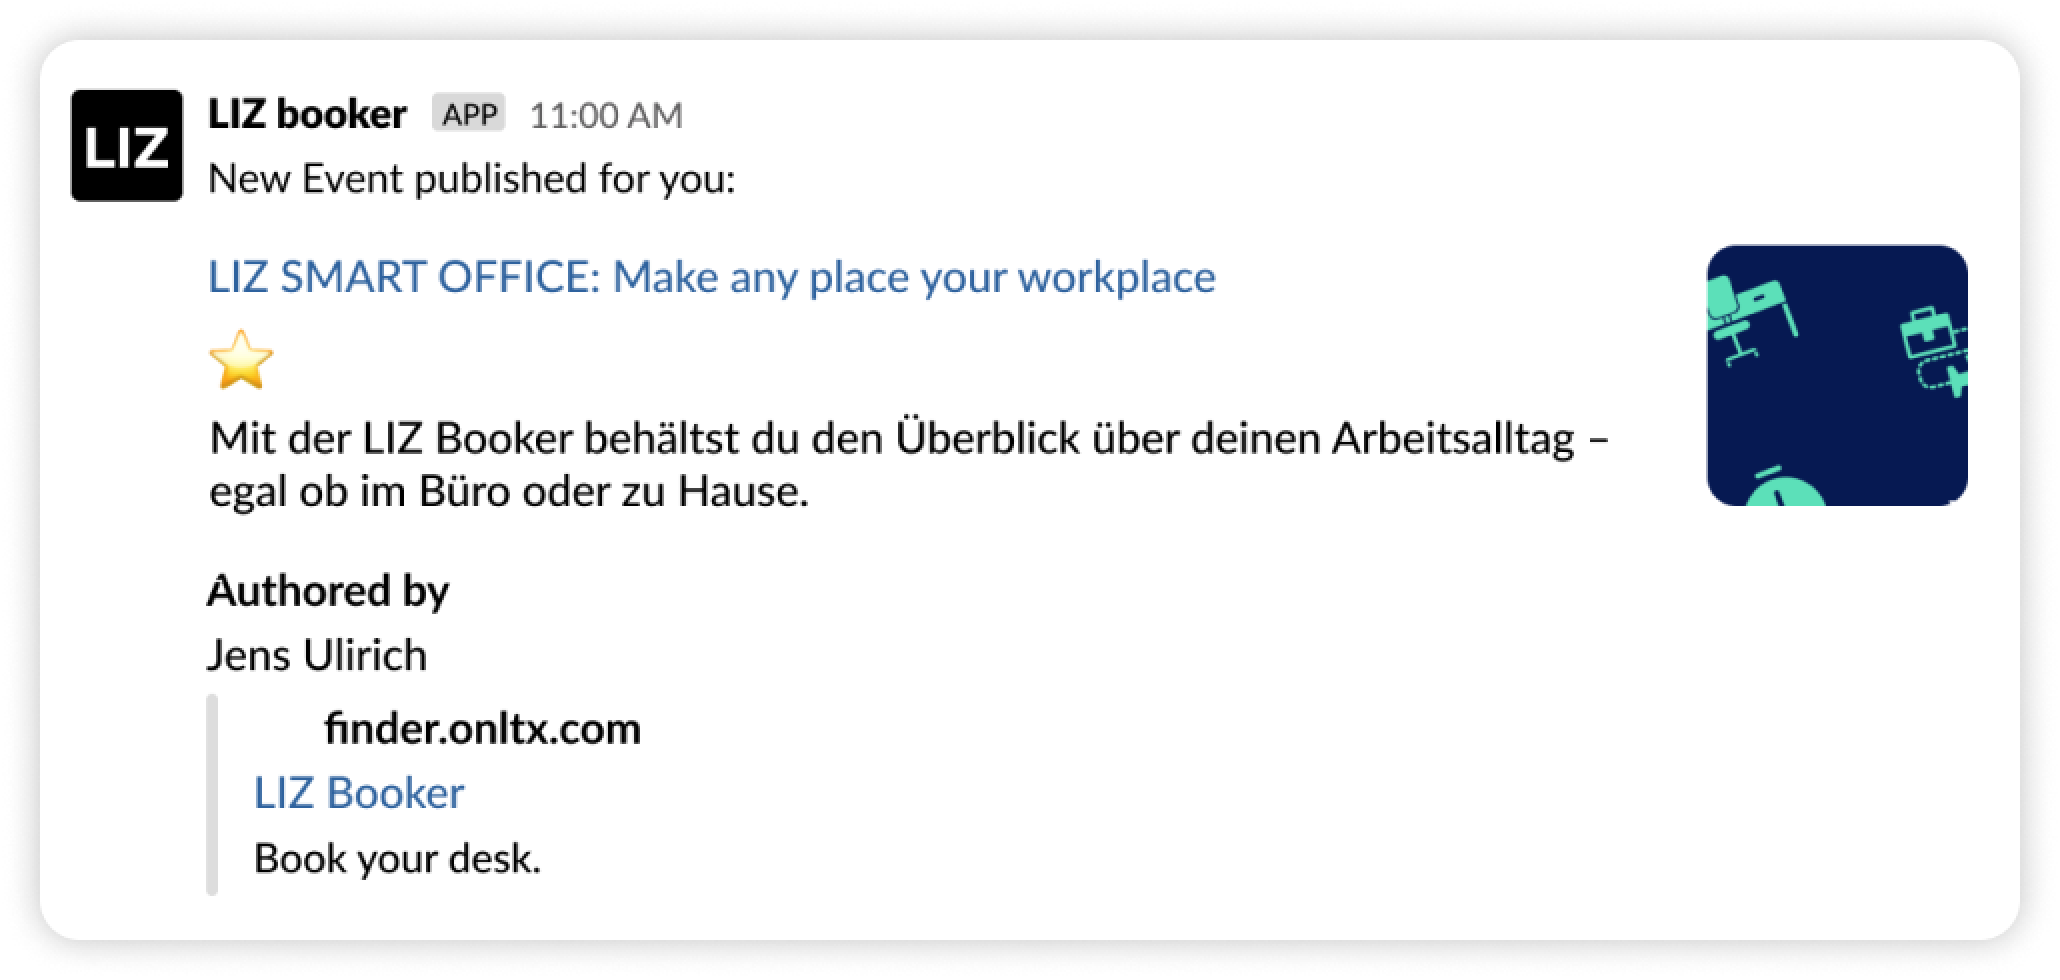Open the LIZ Booker attachment link
This screenshot has width=2060, height=980.
[x=359, y=793]
